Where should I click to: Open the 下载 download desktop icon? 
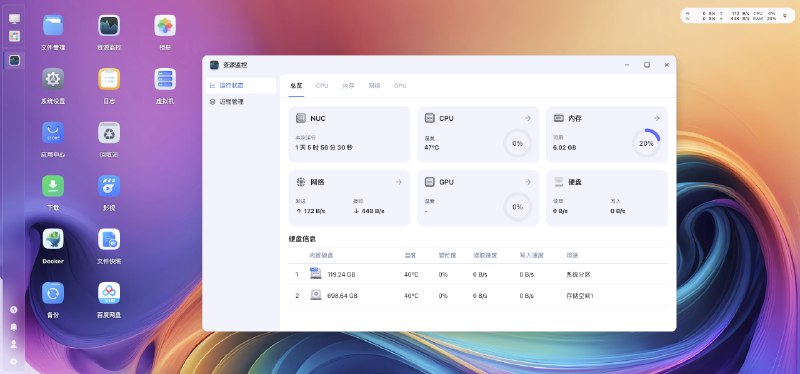(x=53, y=186)
